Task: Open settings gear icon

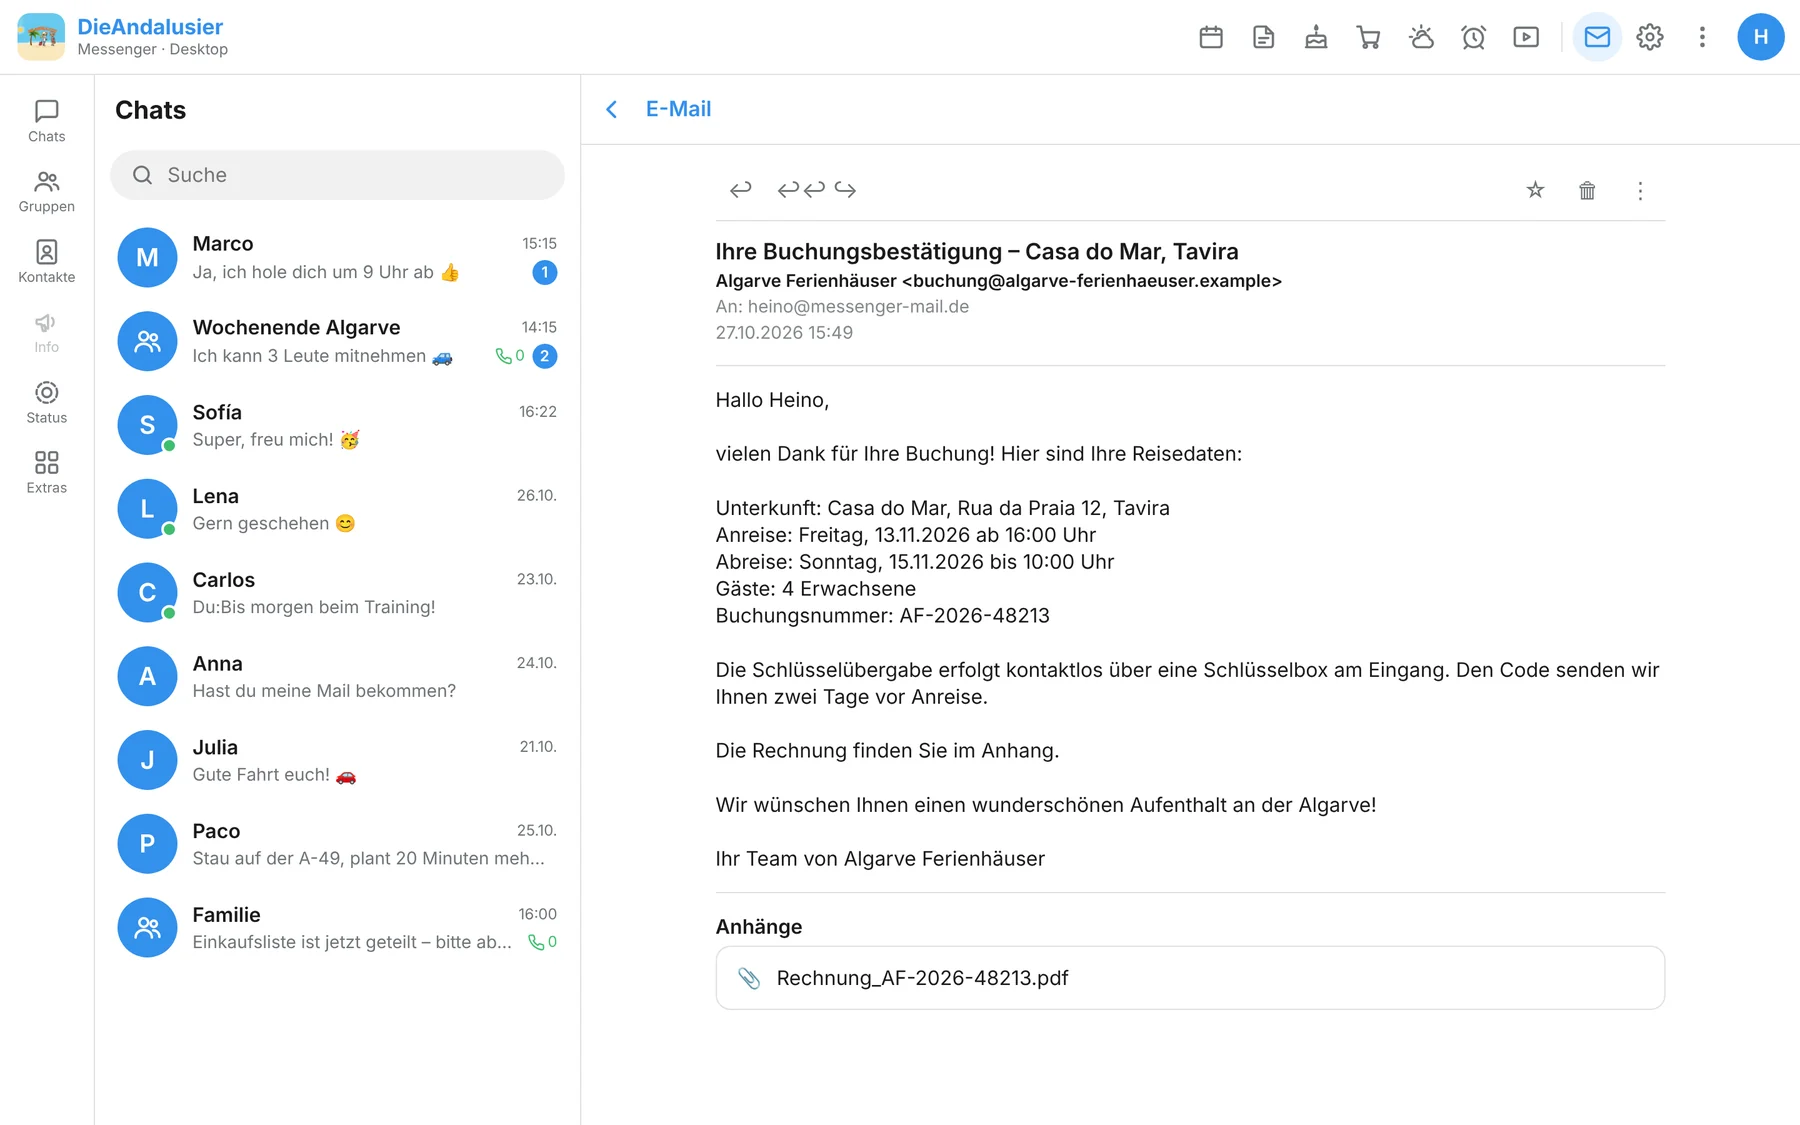Action: click(x=1650, y=37)
